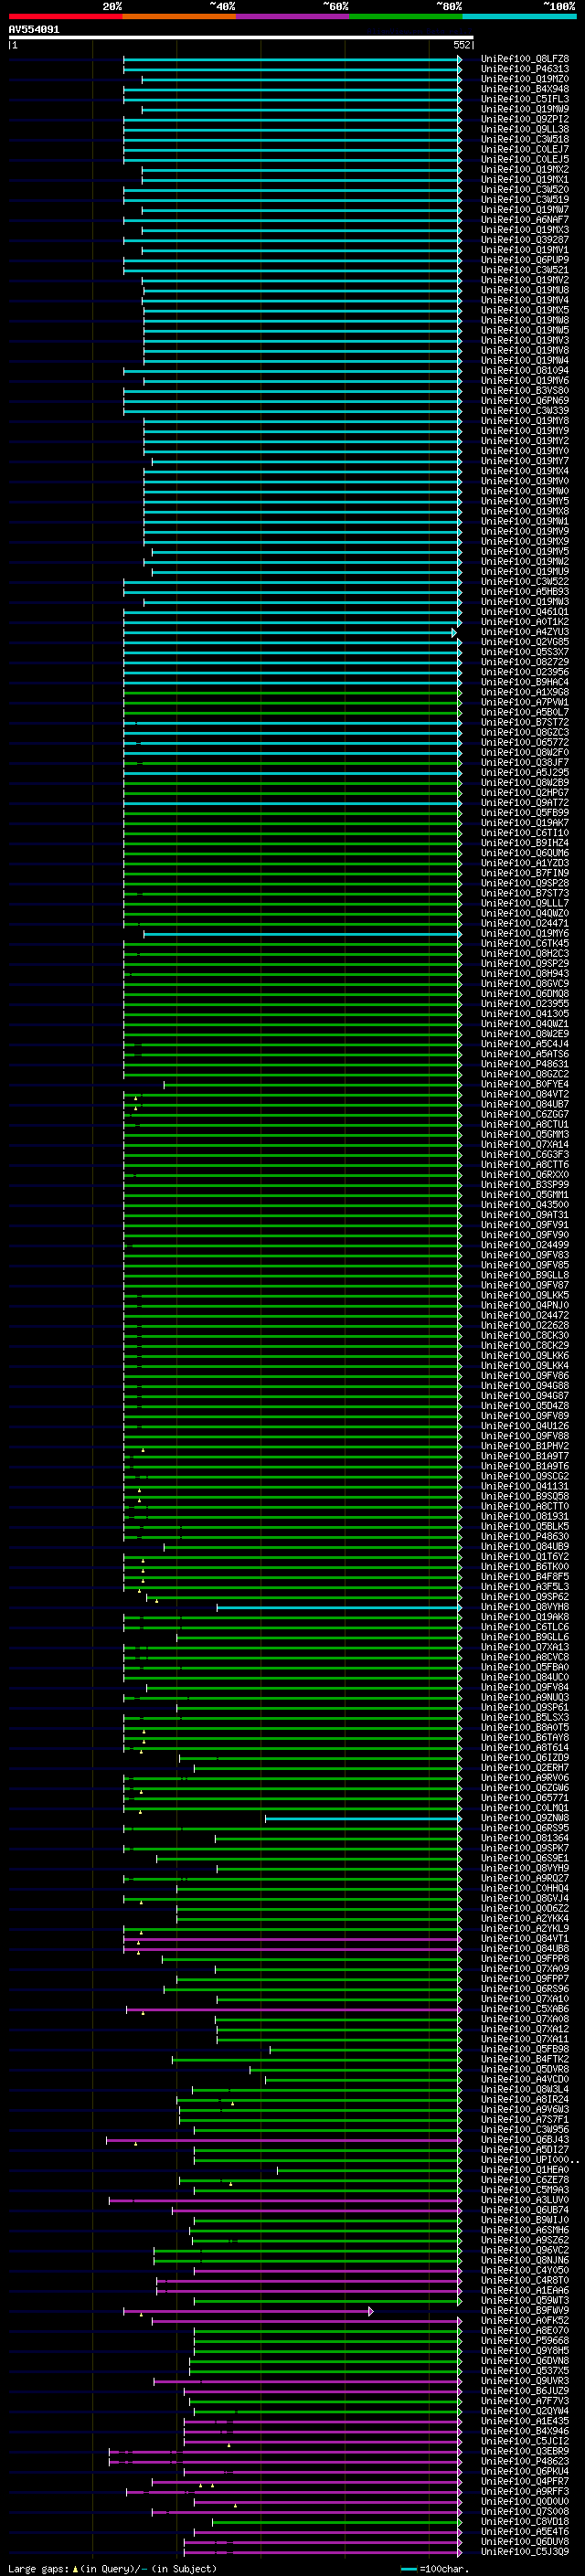This screenshot has height=2576, width=585.
Task: Click the UniRef100_B3VS80 label
Action: pyautogui.click(x=525, y=391)
